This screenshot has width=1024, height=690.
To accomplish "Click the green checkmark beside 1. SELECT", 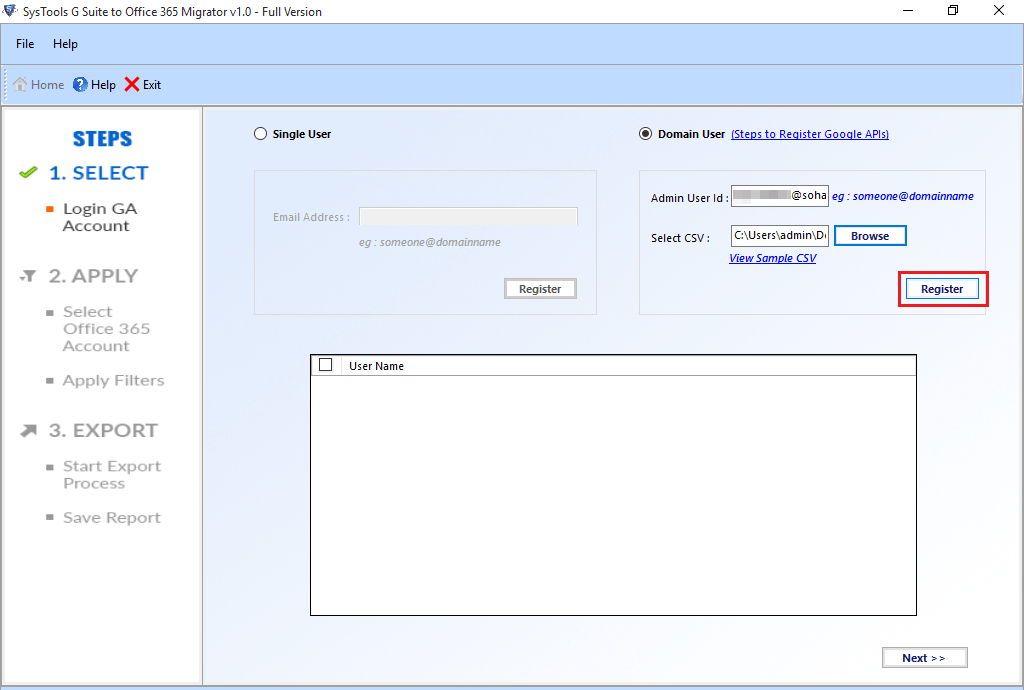I will [28, 172].
